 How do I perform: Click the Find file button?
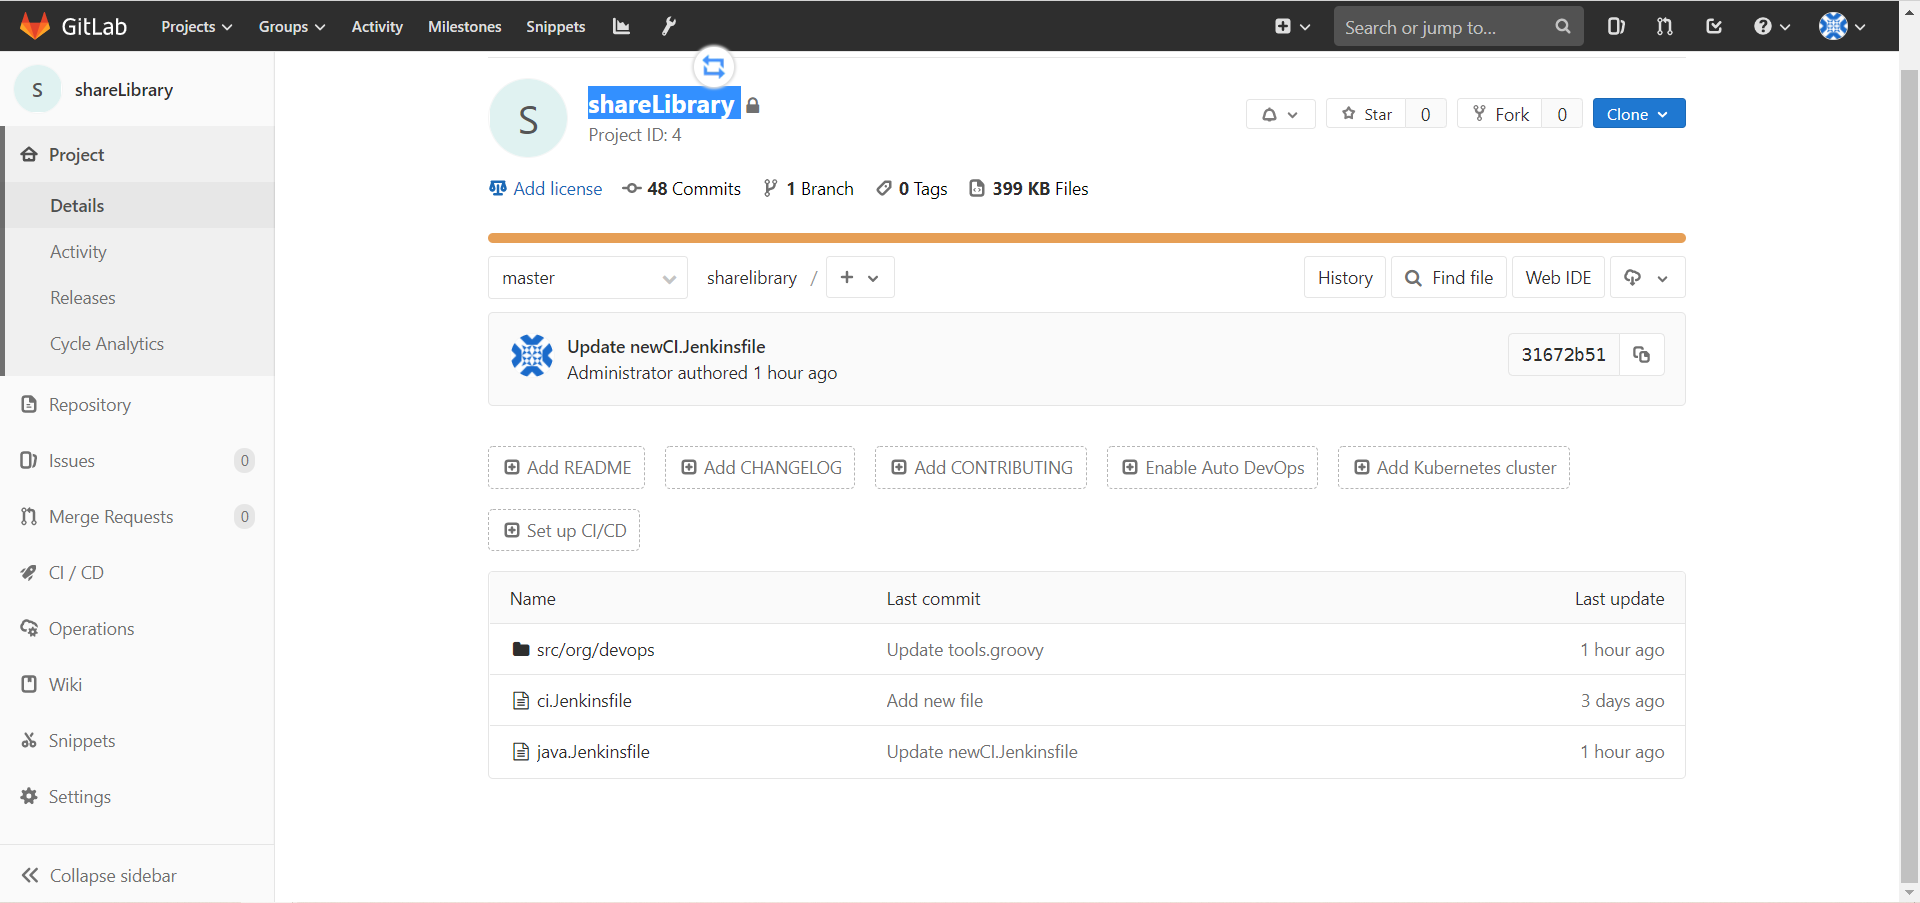pyautogui.click(x=1449, y=278)
